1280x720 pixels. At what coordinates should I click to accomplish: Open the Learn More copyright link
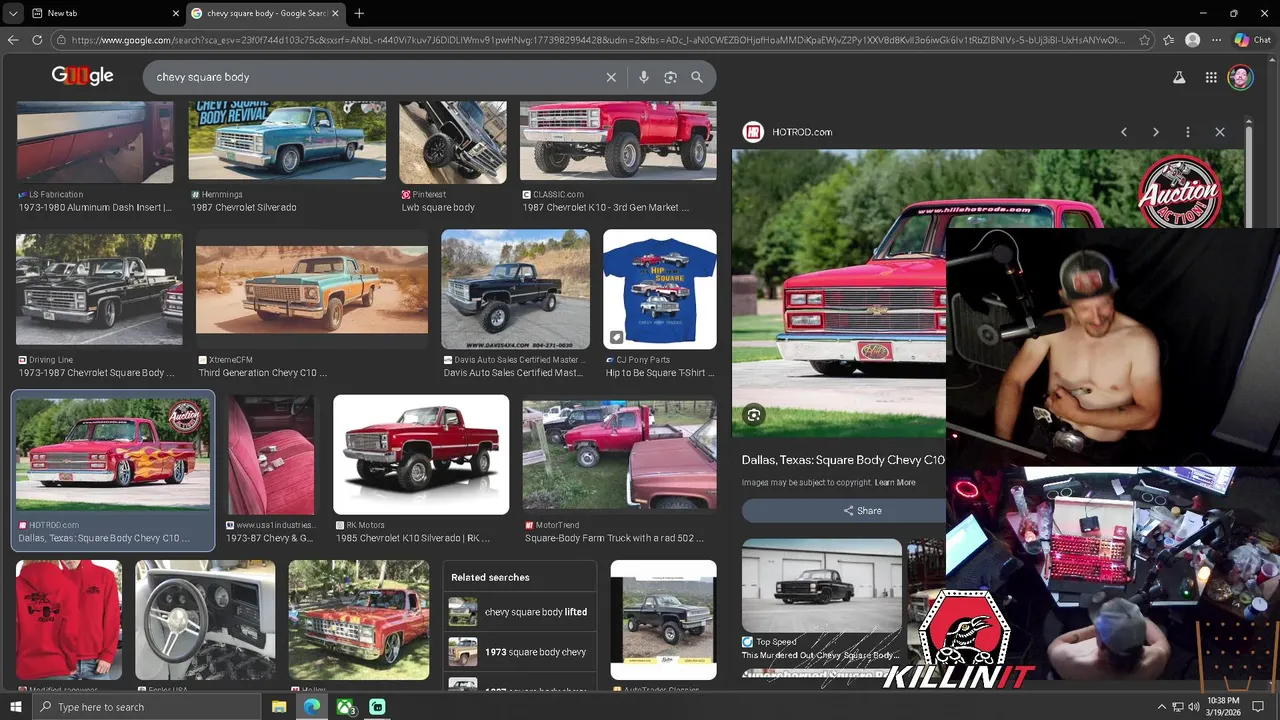pos(895,482)
